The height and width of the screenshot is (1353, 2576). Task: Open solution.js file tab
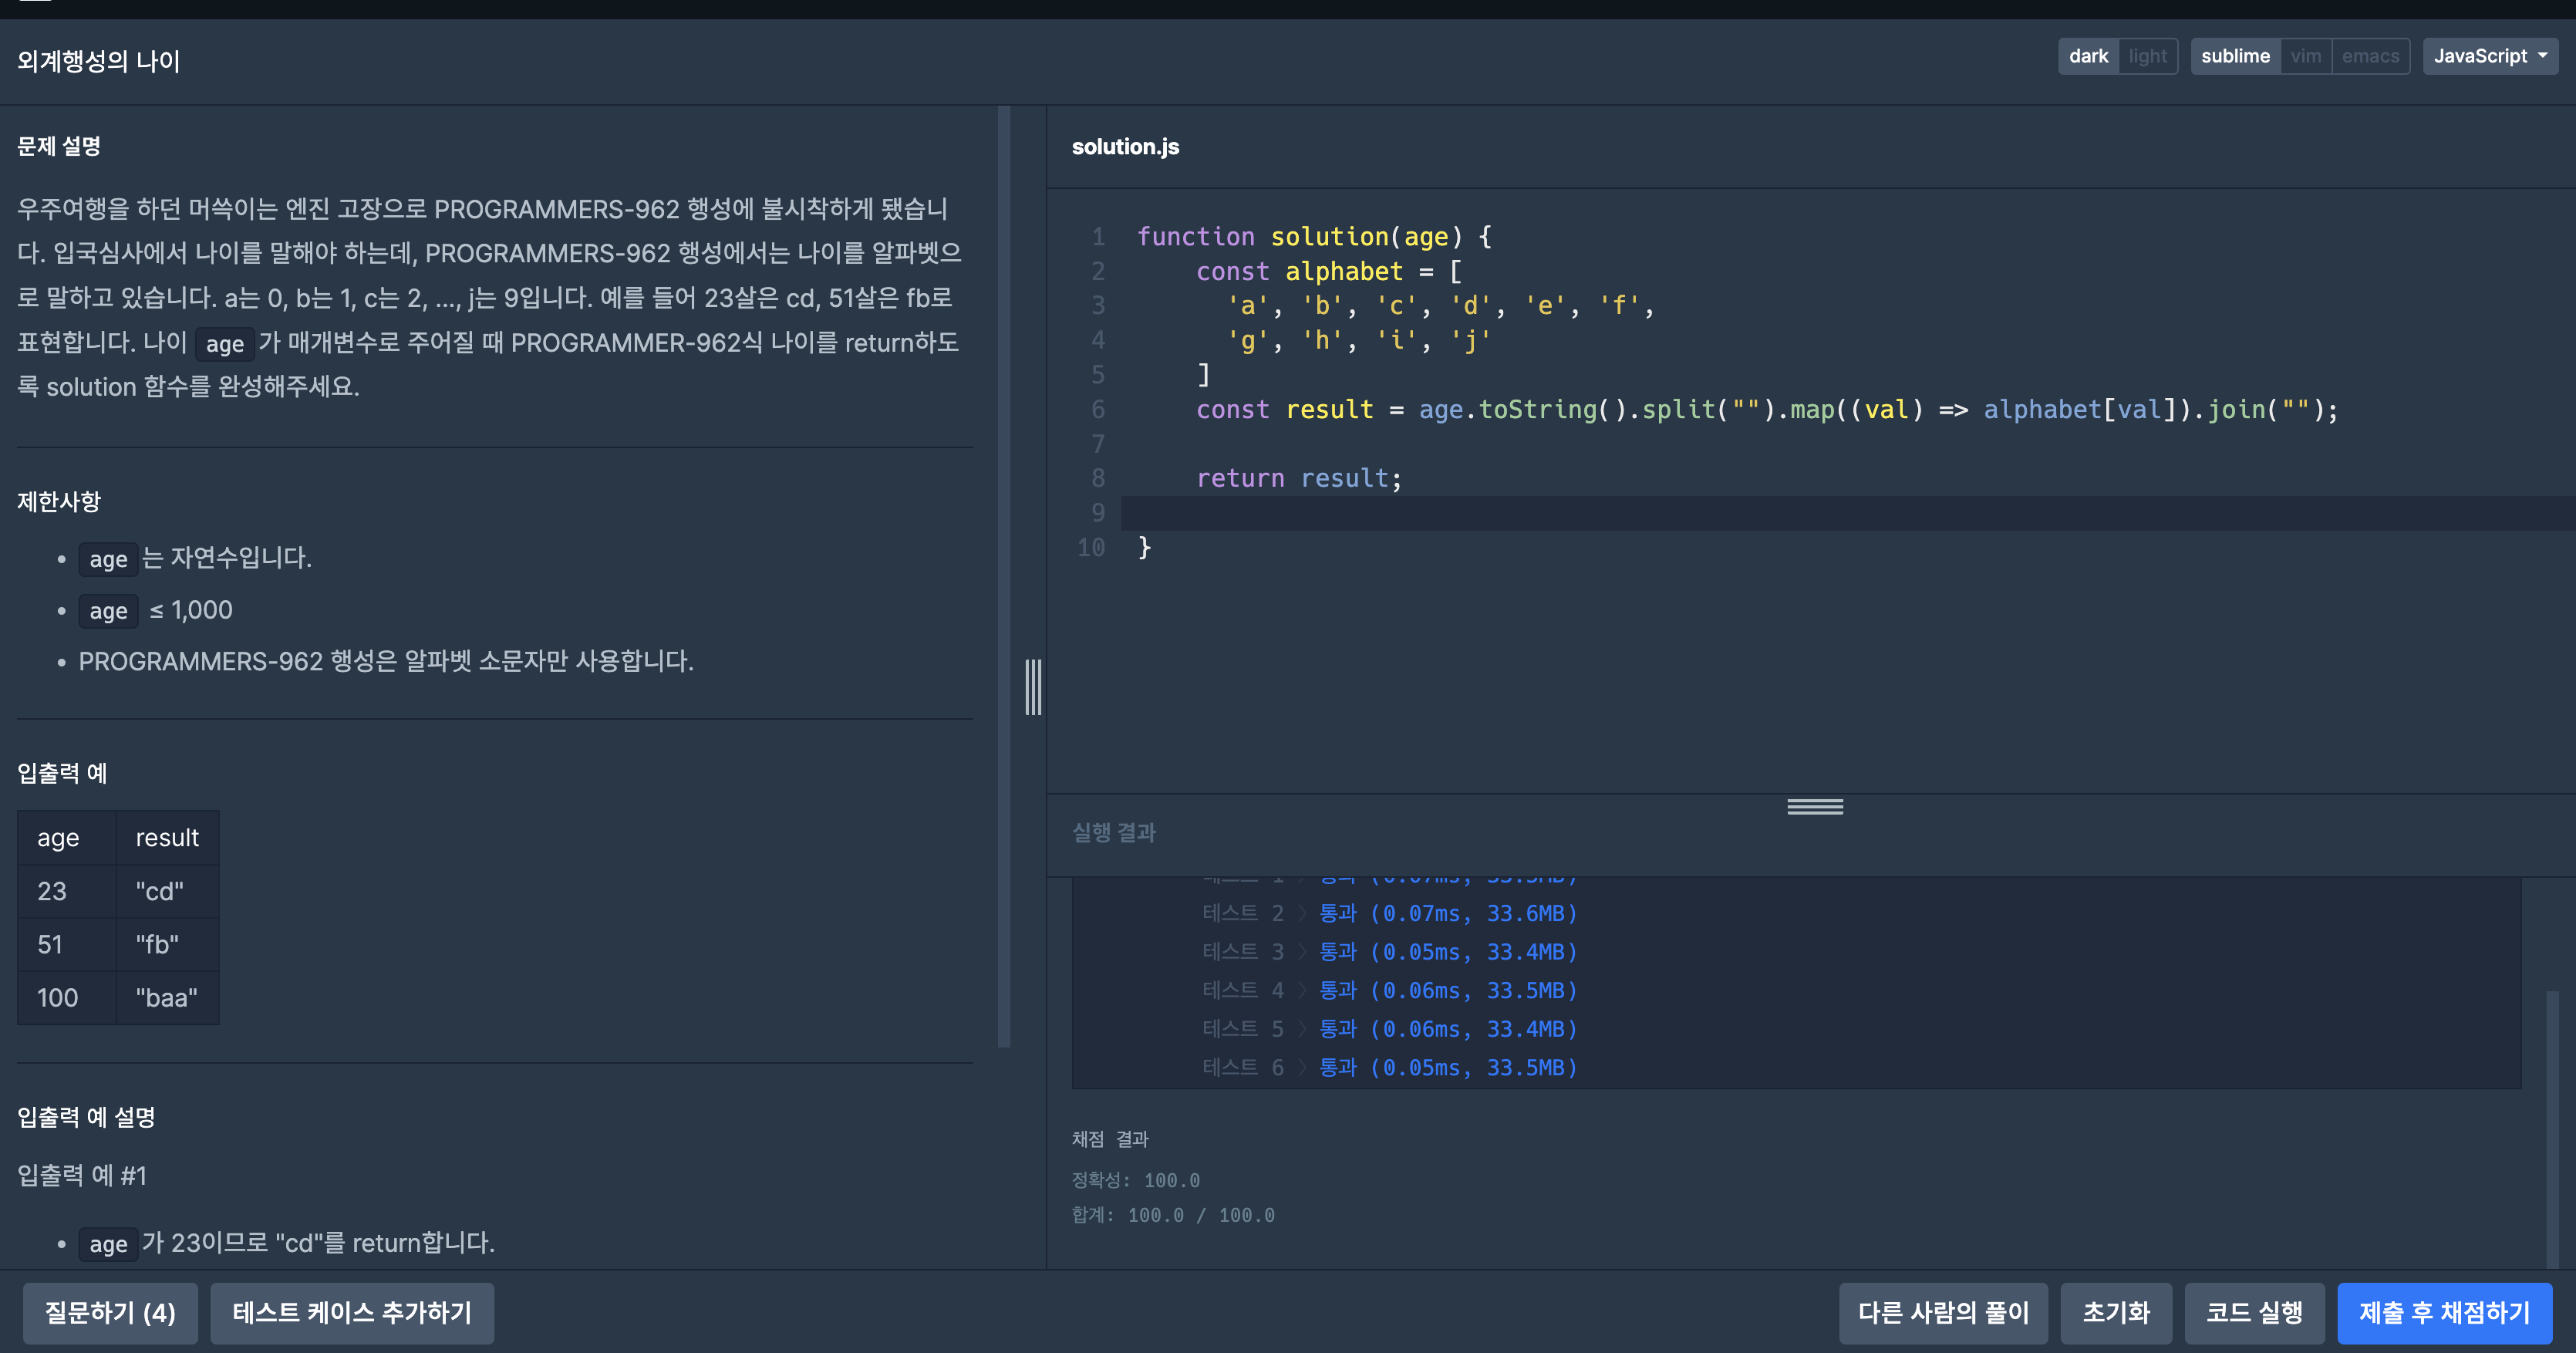(1125, 147)
